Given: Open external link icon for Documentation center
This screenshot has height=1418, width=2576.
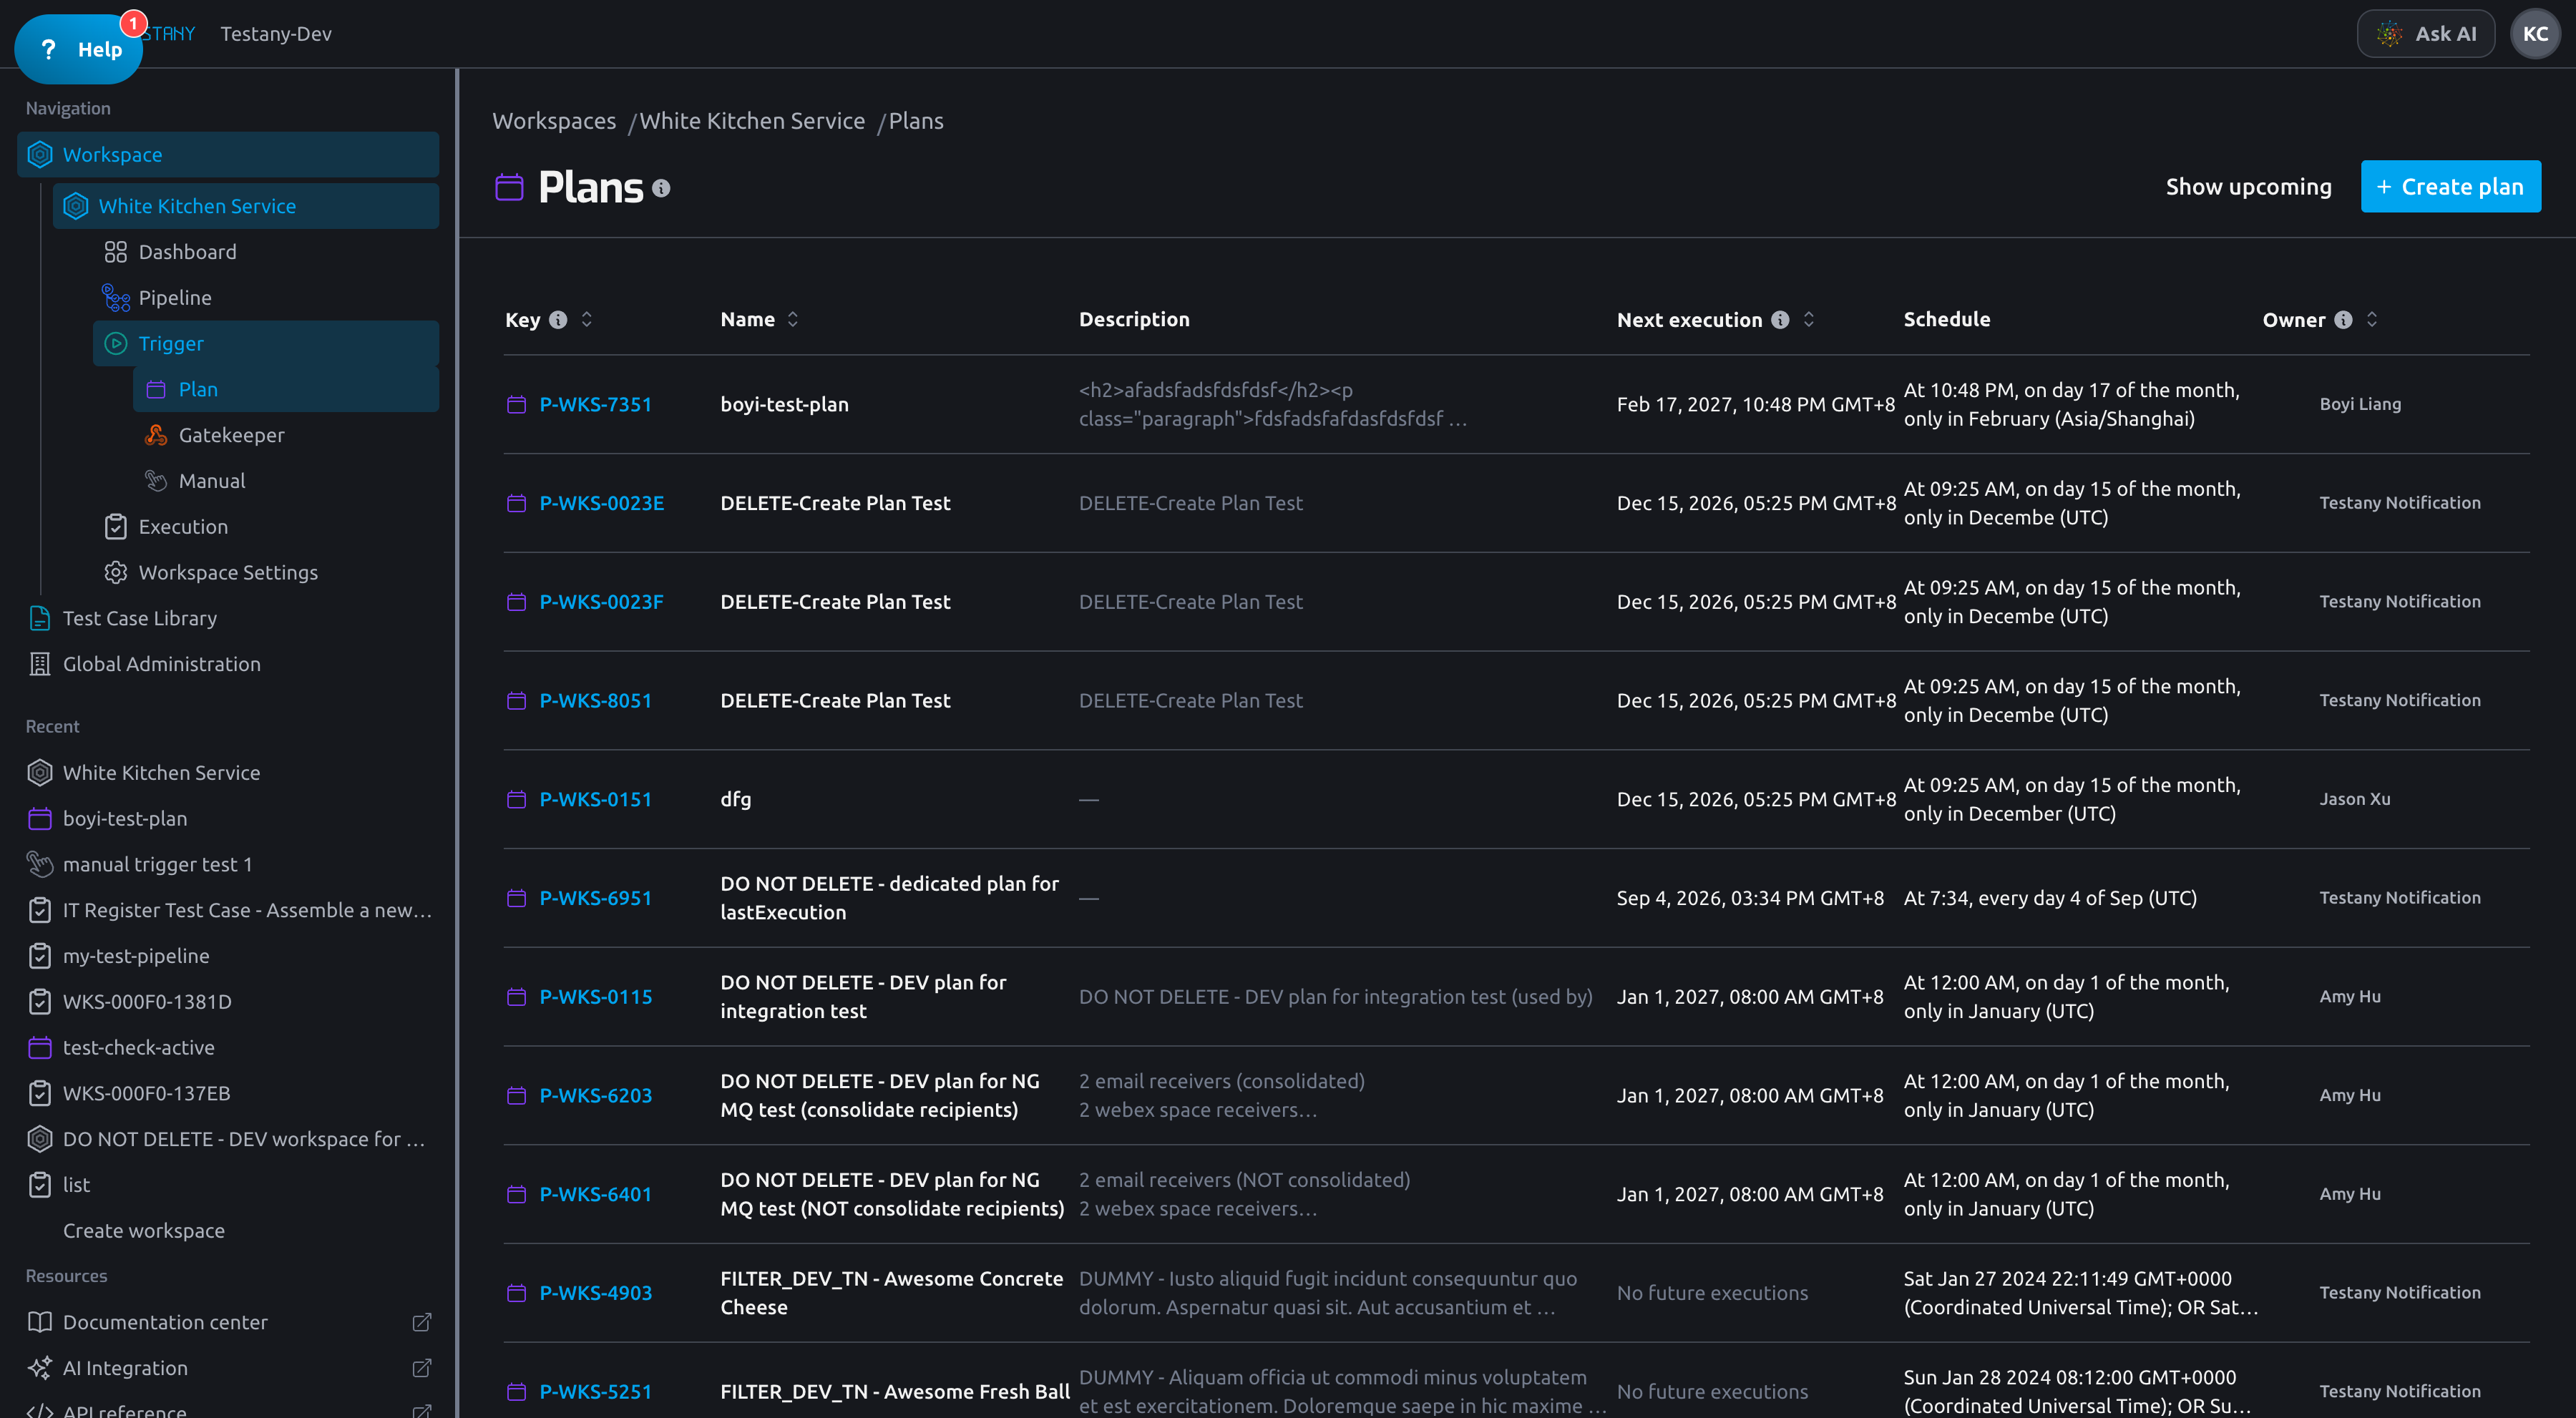Looking at the screenshot, I should tap(422, 1322).
